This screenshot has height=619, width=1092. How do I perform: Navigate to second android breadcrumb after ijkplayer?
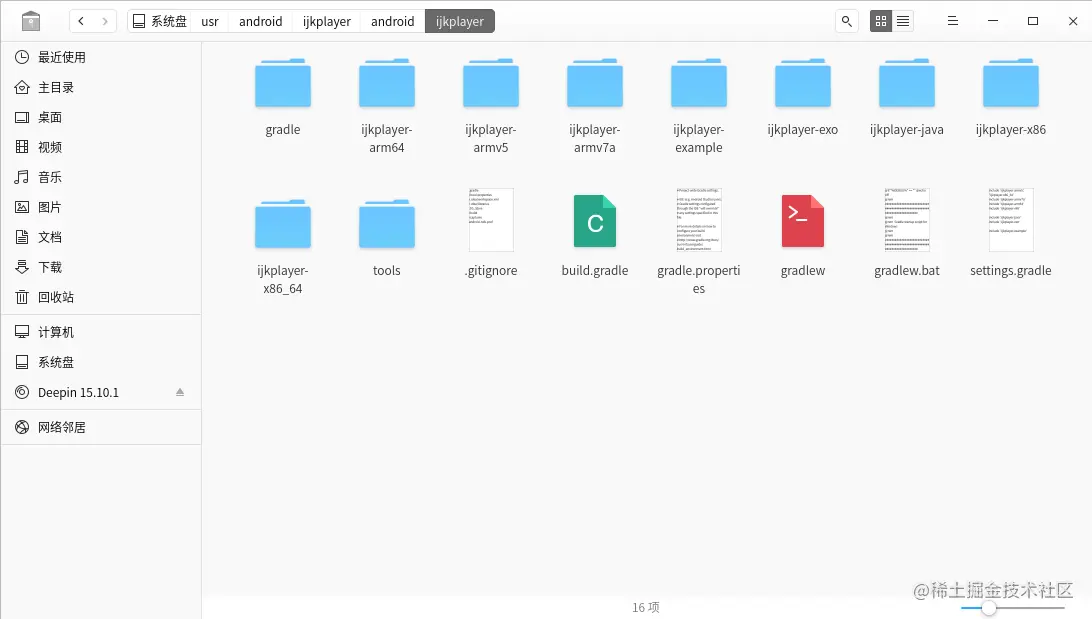393,21
